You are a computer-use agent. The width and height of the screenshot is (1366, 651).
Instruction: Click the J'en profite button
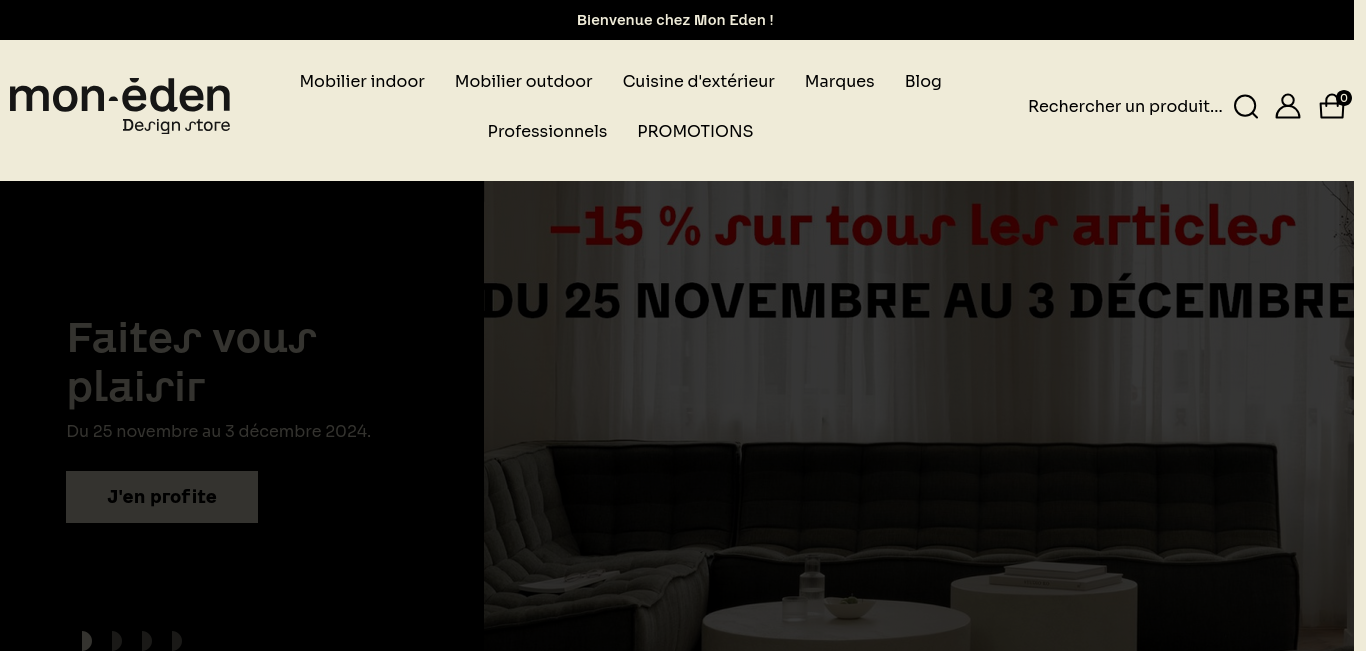162,497
